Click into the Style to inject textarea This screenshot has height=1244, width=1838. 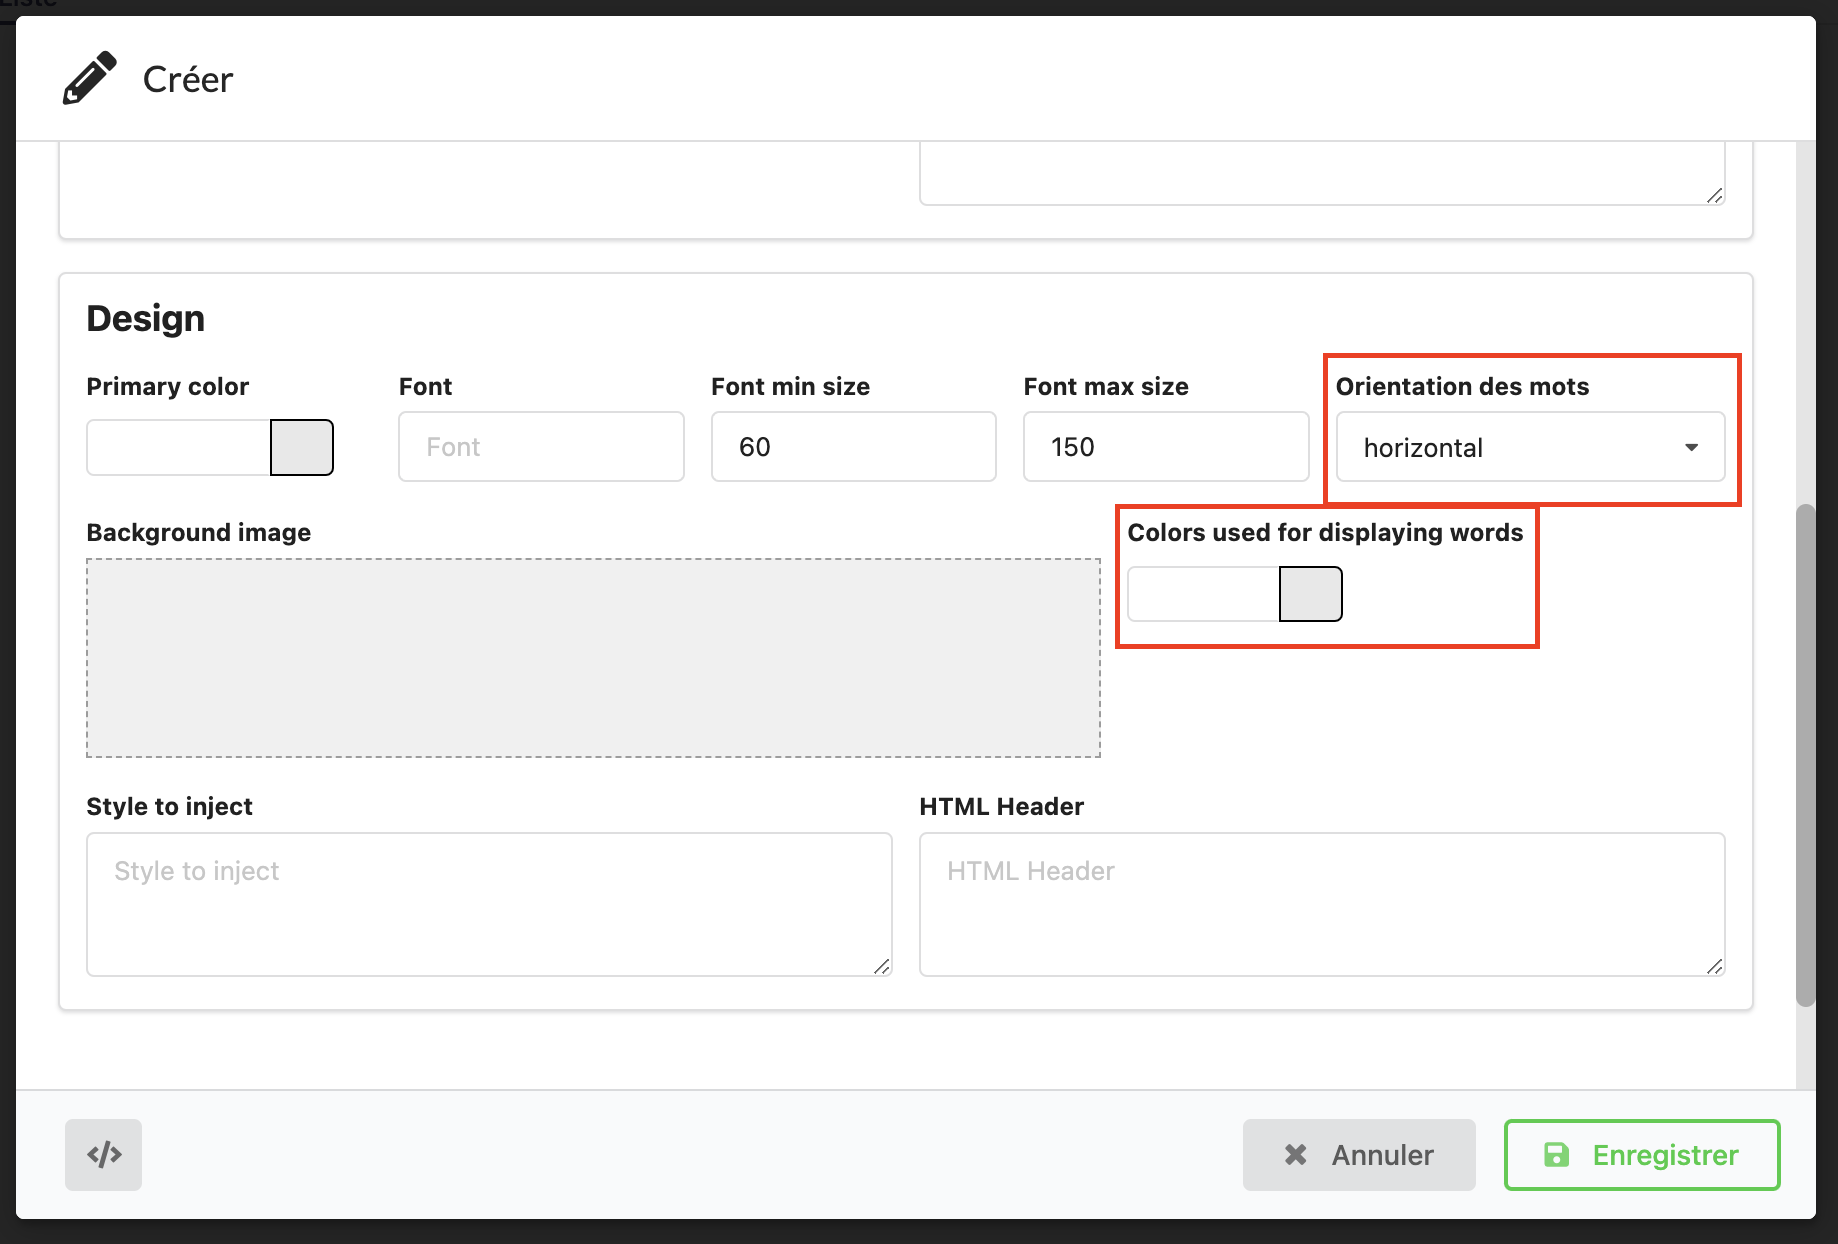point(488,903)
